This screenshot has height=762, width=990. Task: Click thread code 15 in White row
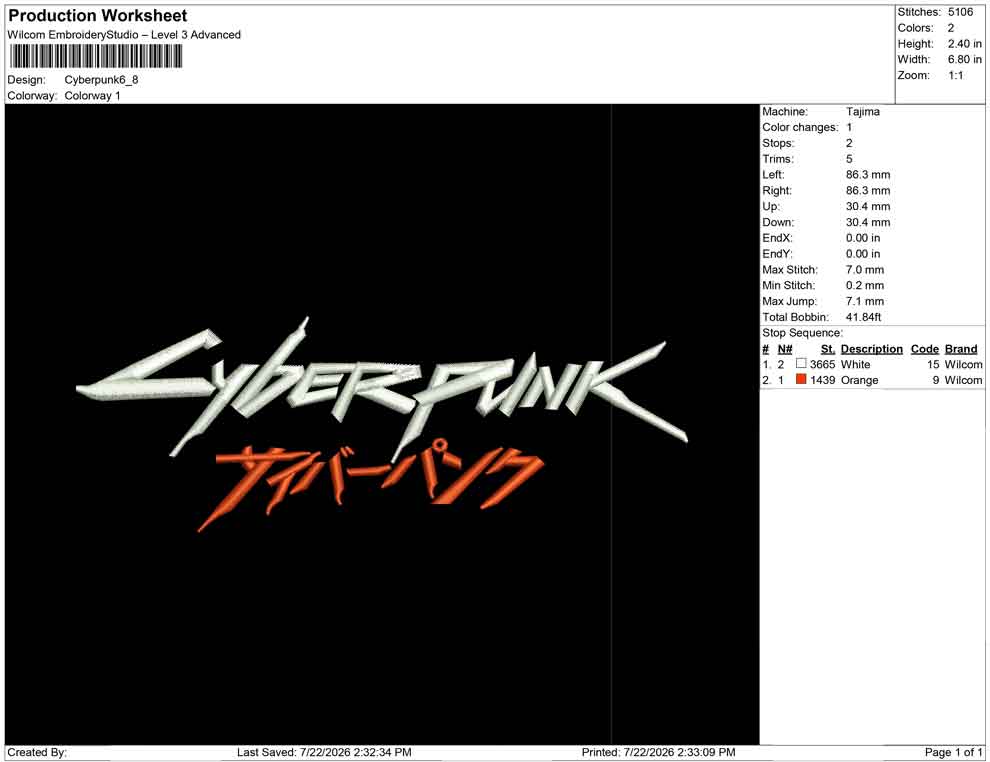click(x=933, y=364)
